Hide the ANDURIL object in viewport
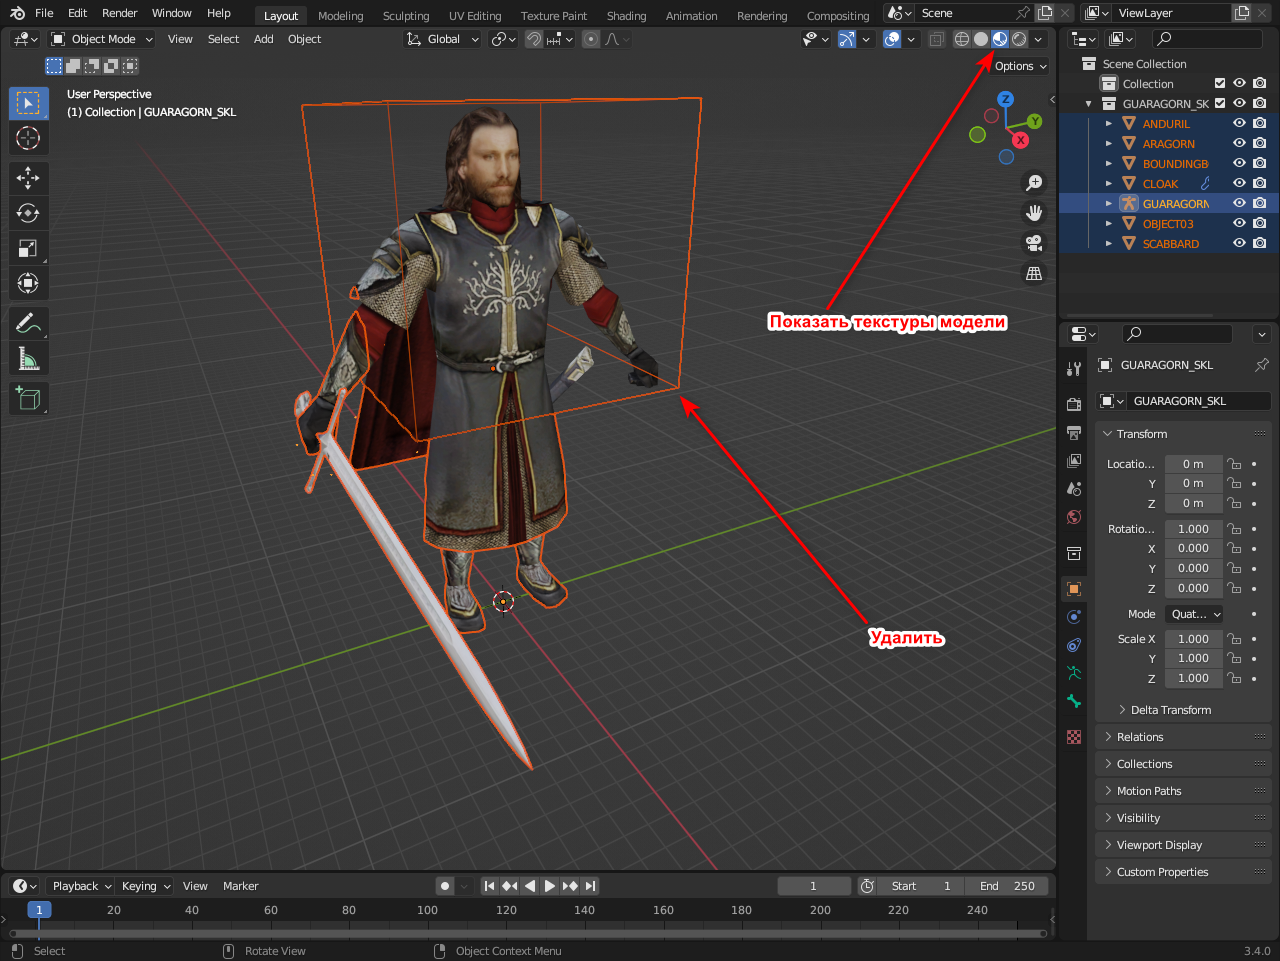 tap(1239, 124)
